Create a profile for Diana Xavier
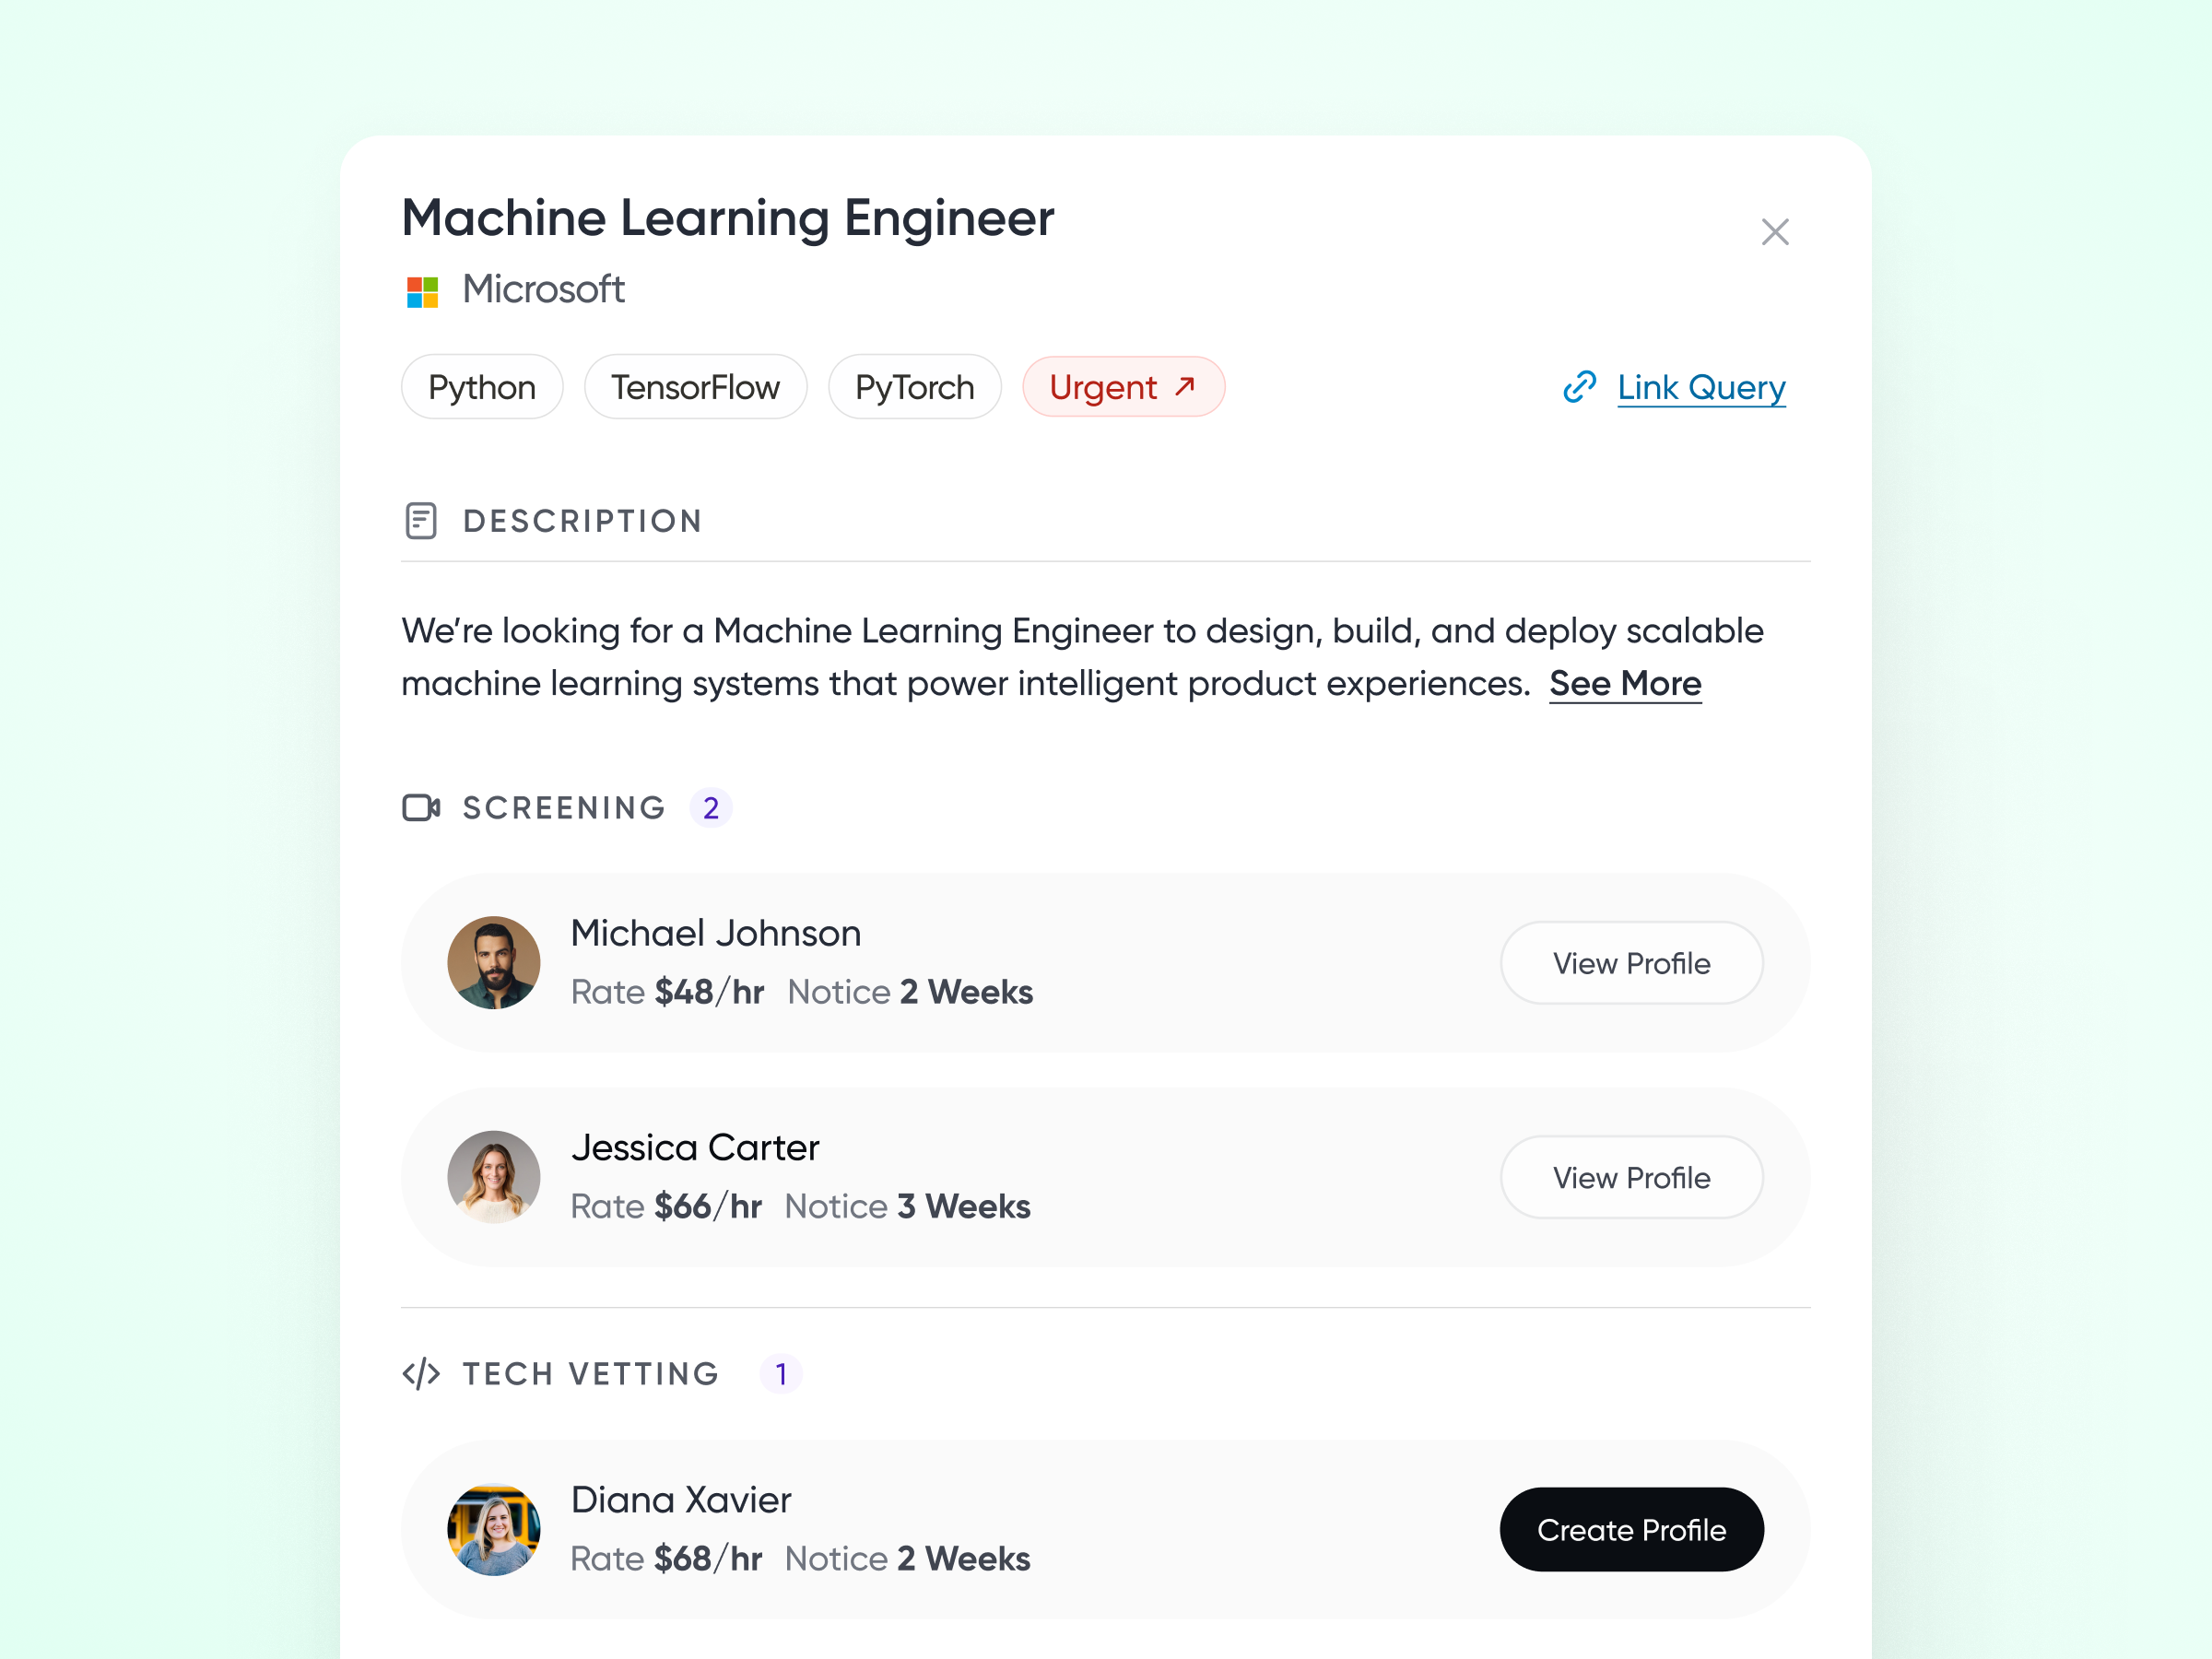This screenshot has height=1659, width=2212. [x=1631, y=1529]
